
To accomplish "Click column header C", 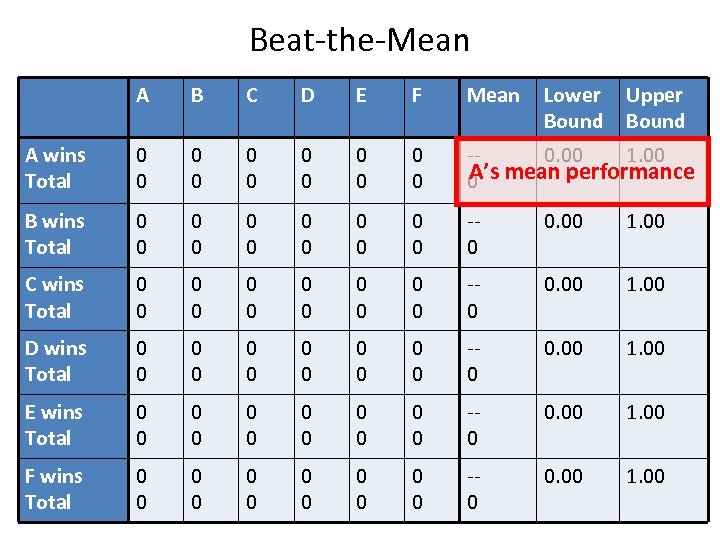I will 252,96.
